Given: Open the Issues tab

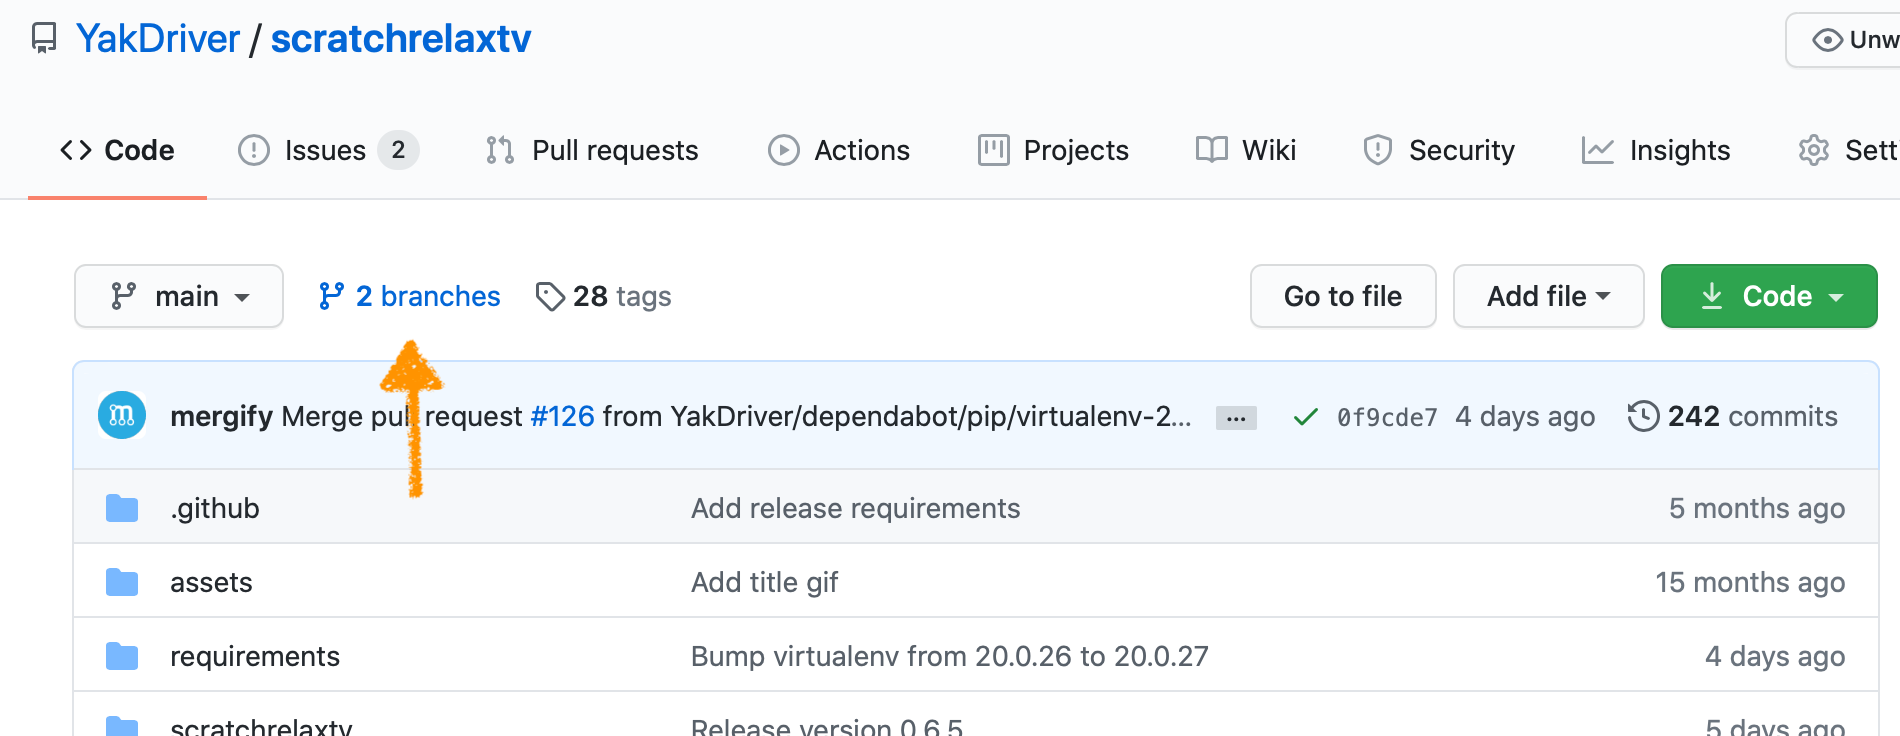Looking at the screenshot, I should pyautogui.click(x=328, y=150).
